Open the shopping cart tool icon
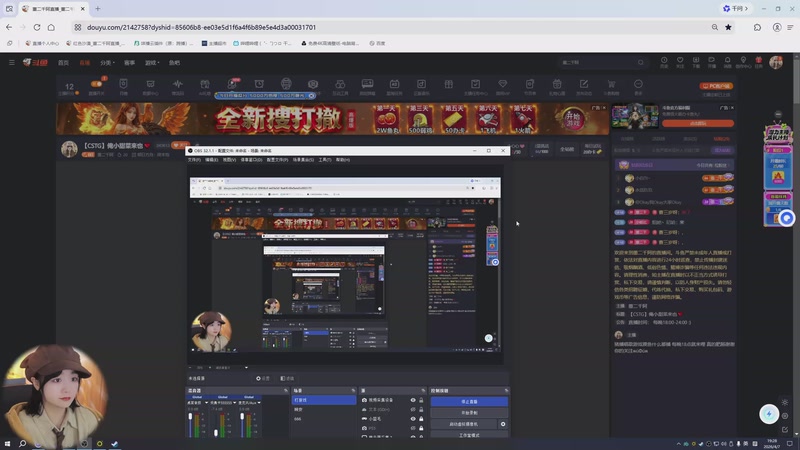This screenshot has width=800, height=450. (x=611, y=85)
